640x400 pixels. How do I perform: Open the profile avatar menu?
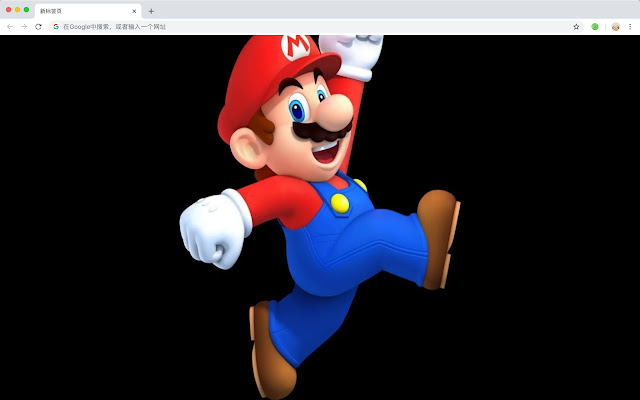[616, 27]
